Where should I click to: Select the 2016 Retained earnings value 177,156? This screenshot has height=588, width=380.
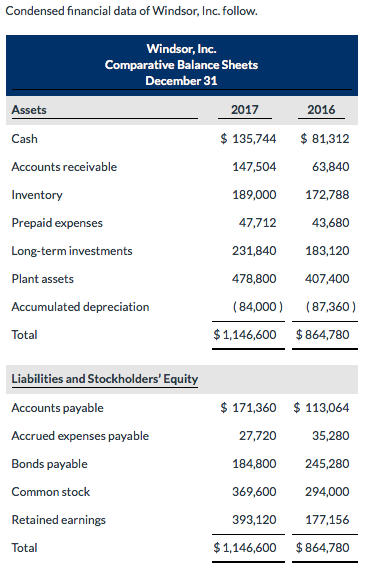(x=327, y=520)
